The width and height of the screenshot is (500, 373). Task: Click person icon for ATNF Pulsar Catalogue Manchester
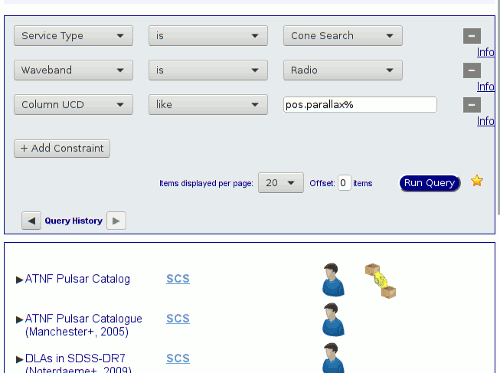[x=333, y=319]
